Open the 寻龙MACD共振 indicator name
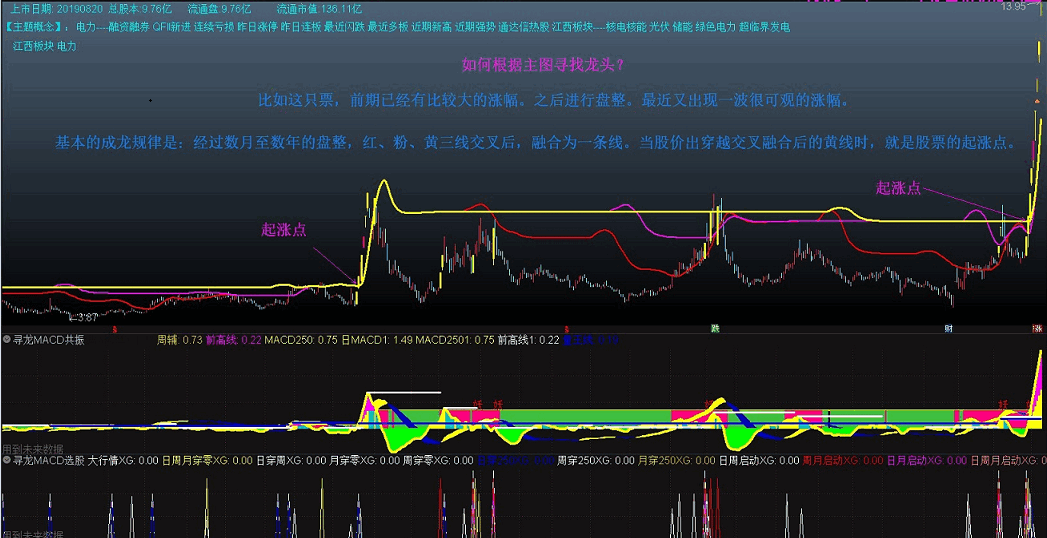1047x538 pixels. click(49, 340)
